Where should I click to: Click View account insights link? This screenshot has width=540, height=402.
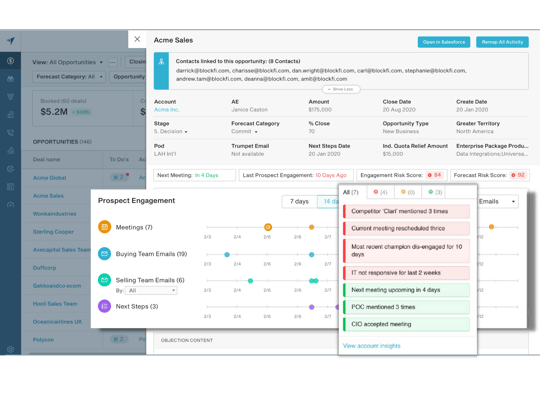[372, 346]
